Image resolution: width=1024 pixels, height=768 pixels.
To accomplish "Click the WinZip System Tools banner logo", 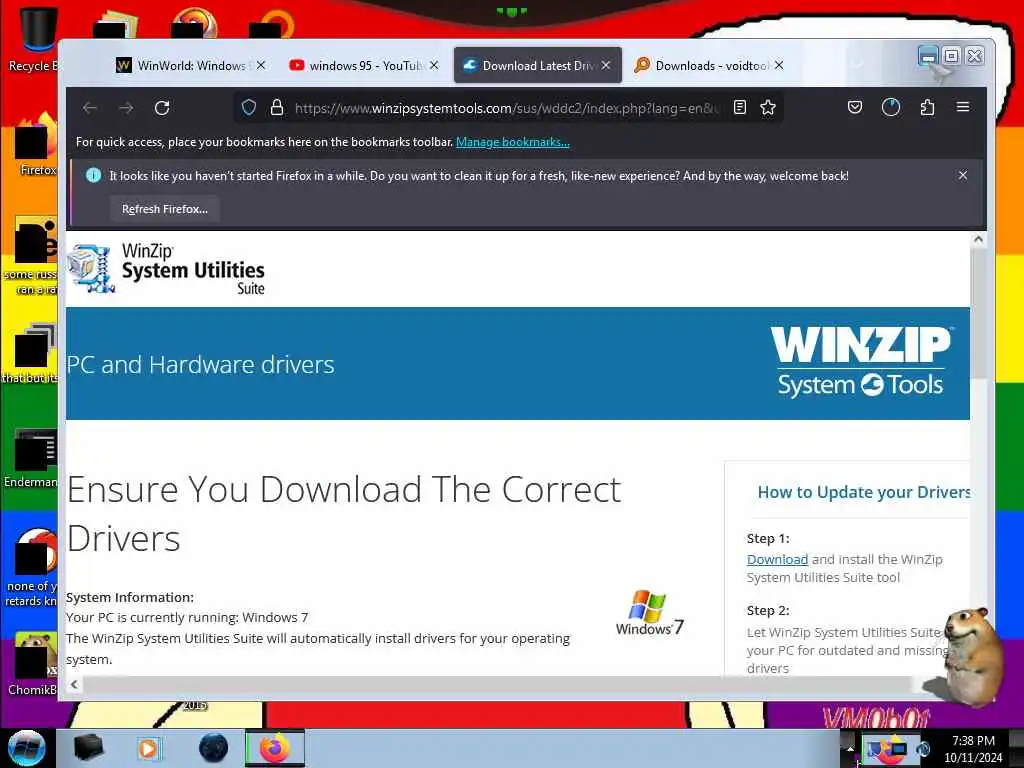I will (861, 362).
